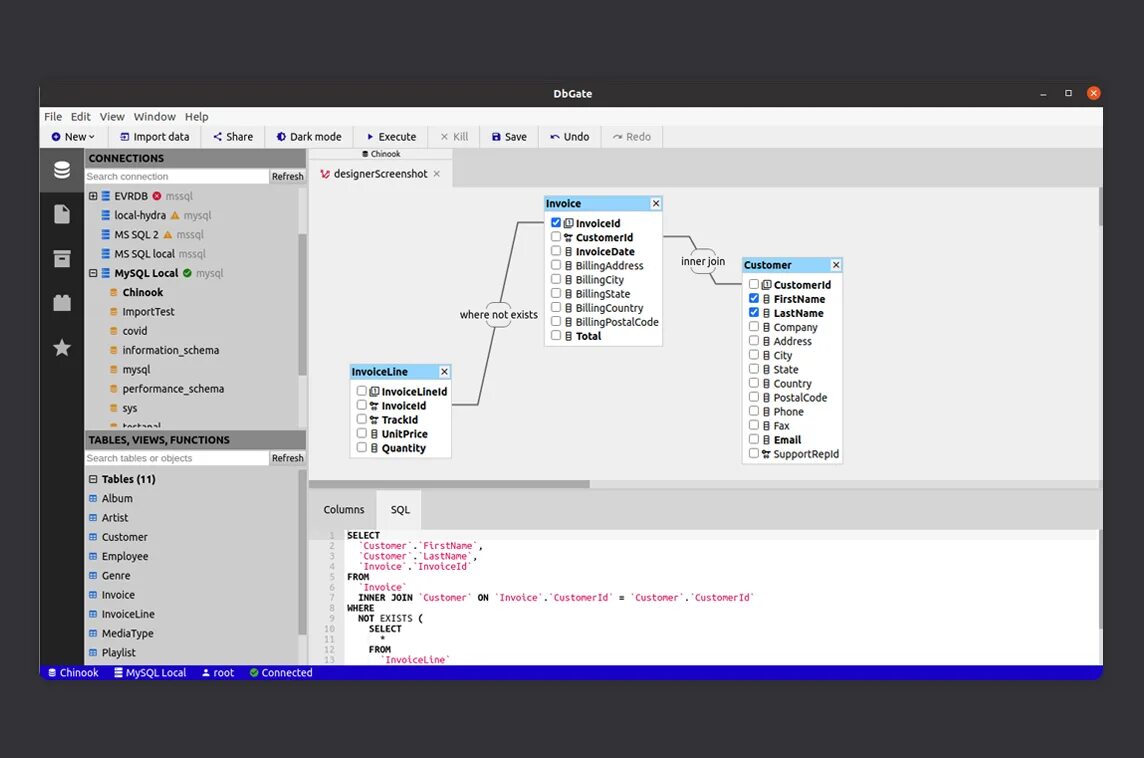Screen dimensions: 1144x758
Task: Select the InvoiceLine table in list
Action: (128, 614)
